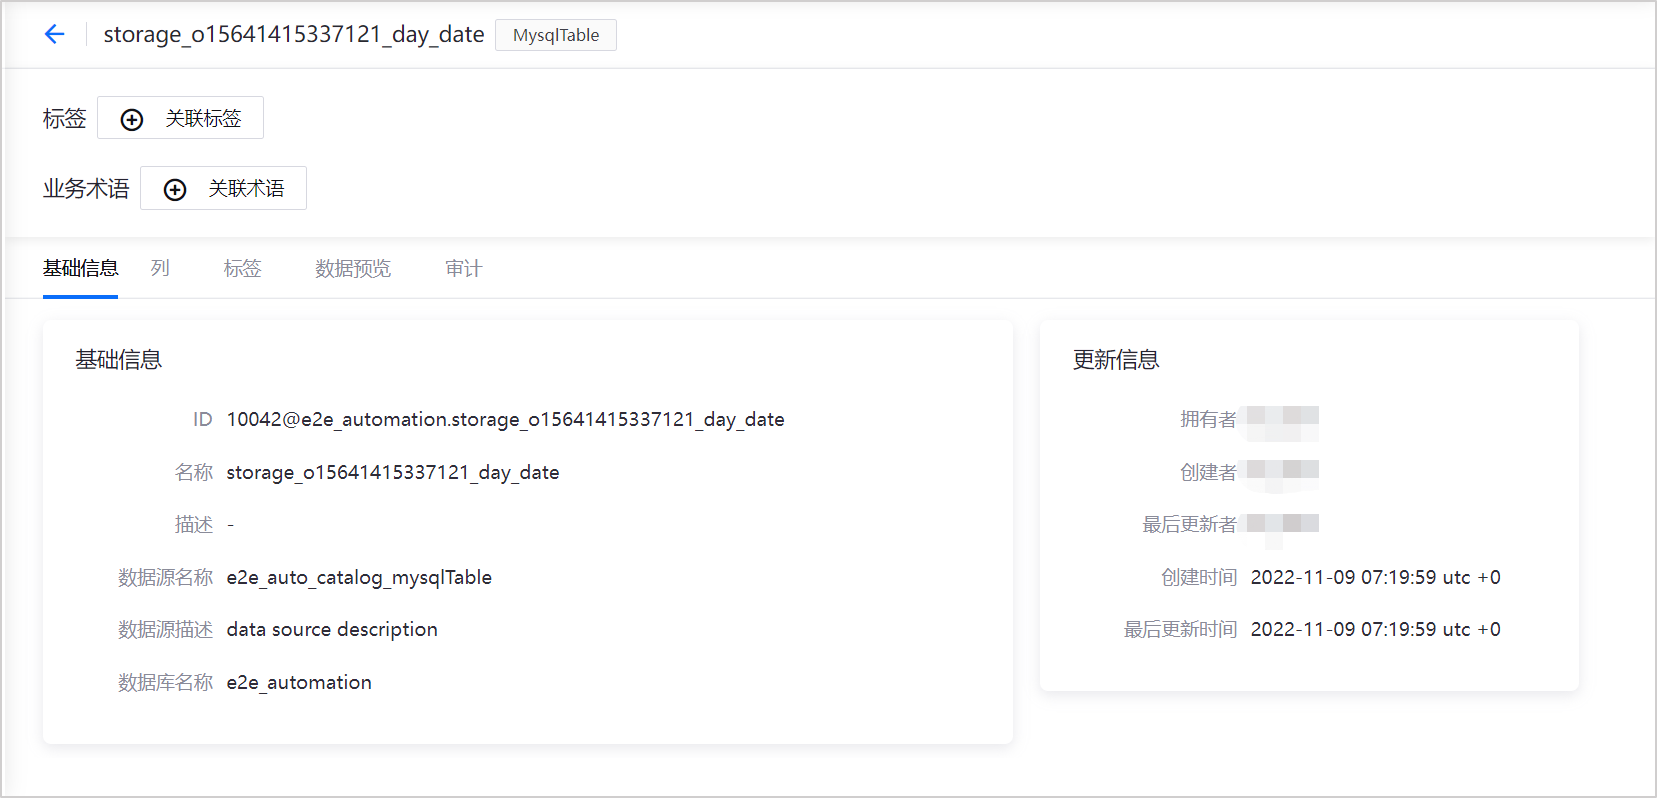This screenshot has height=798, width=1657.
Task: Click the ID field label
Action: (203, 419)
